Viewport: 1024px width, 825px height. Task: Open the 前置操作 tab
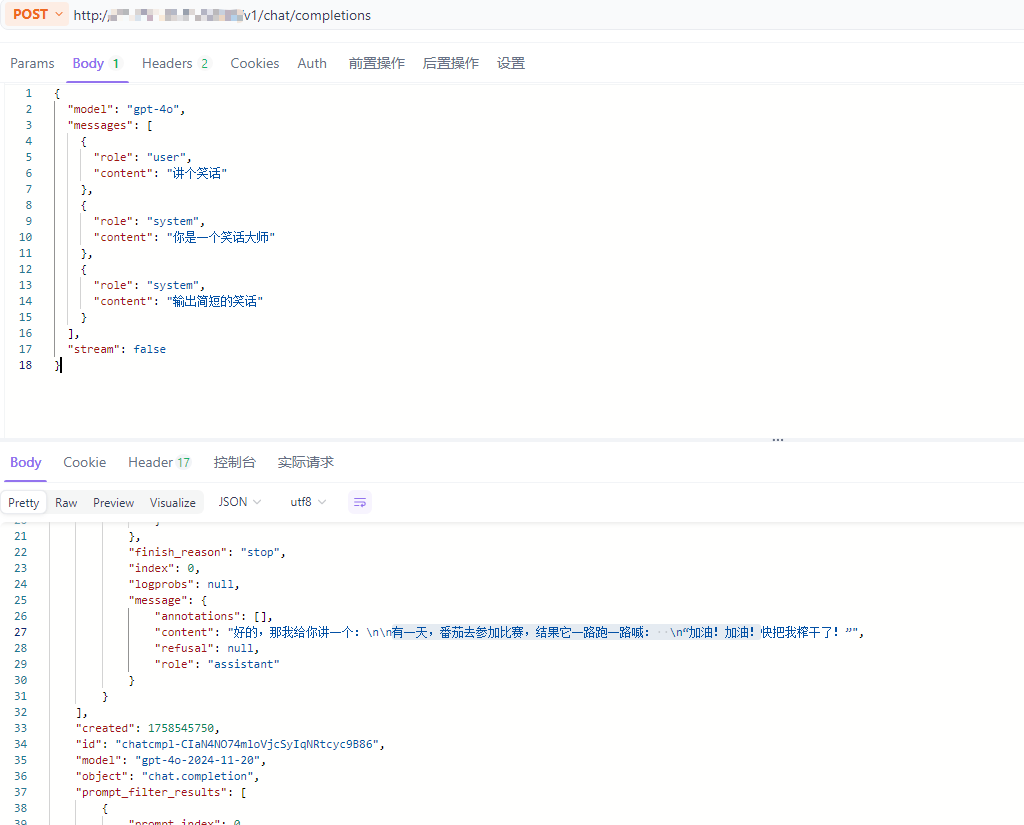376,63
